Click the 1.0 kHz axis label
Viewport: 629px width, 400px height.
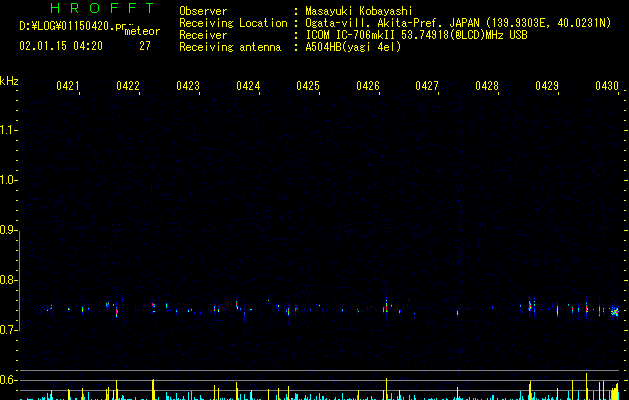(x=8, y=180)
